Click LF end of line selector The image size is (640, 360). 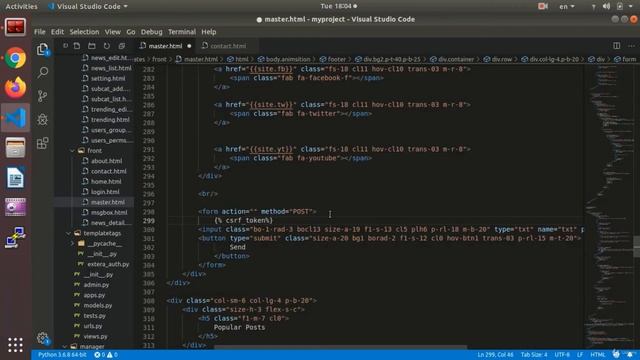tap(580, 355)
